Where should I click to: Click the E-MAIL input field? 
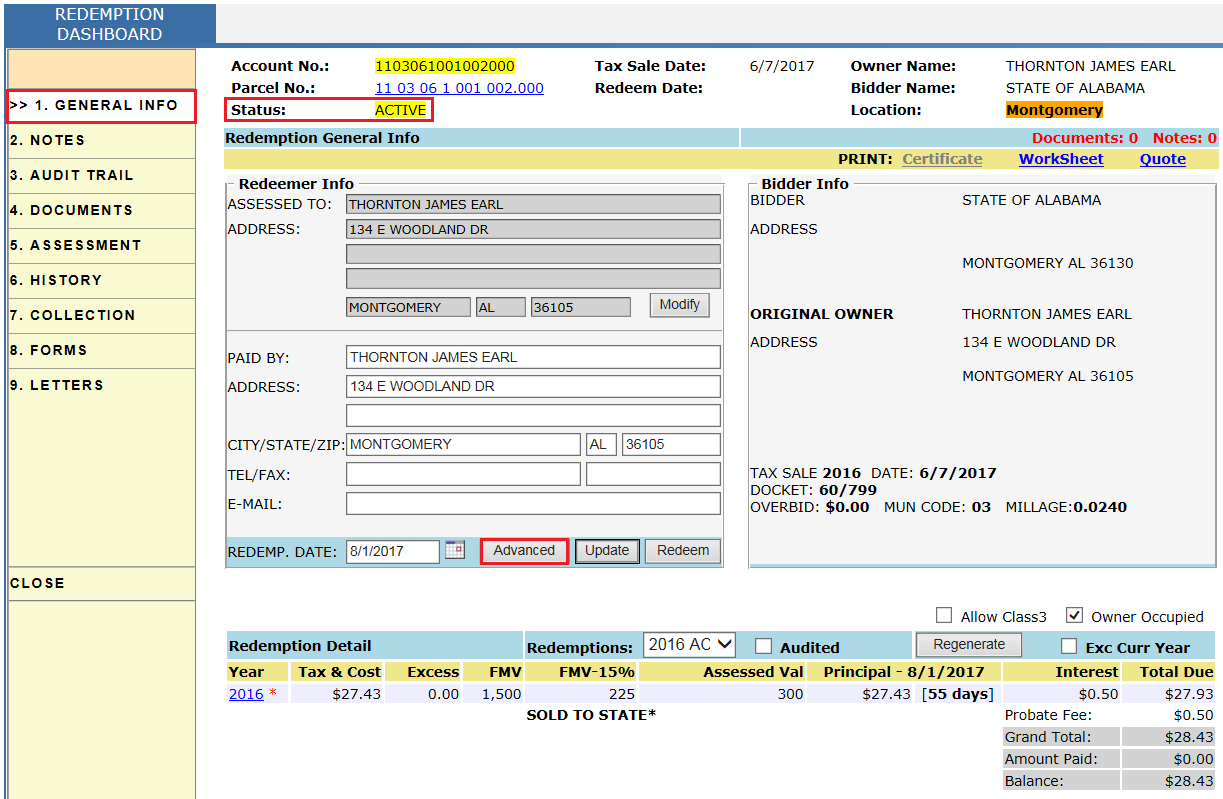[x=533, y=504]
